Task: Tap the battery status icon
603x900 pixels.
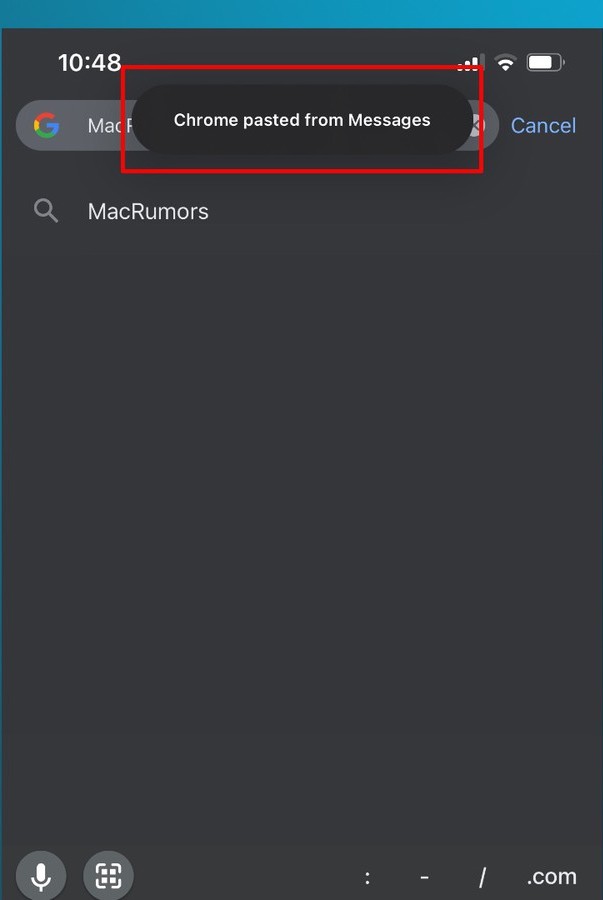Action: (x=545, y=63)
